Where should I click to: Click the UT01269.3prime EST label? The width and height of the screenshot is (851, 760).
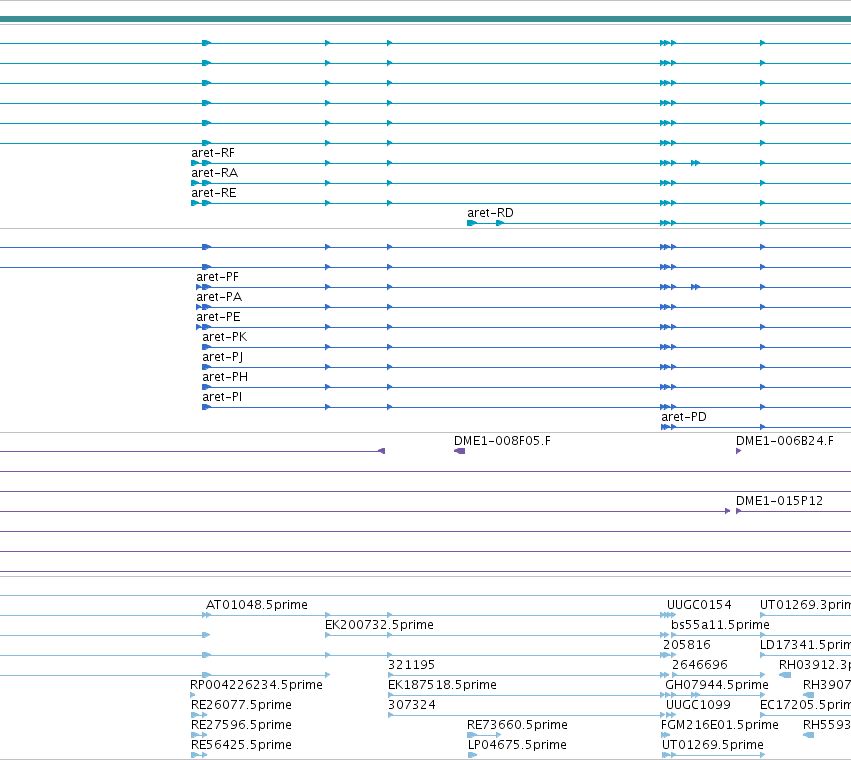tap(805, 605)
